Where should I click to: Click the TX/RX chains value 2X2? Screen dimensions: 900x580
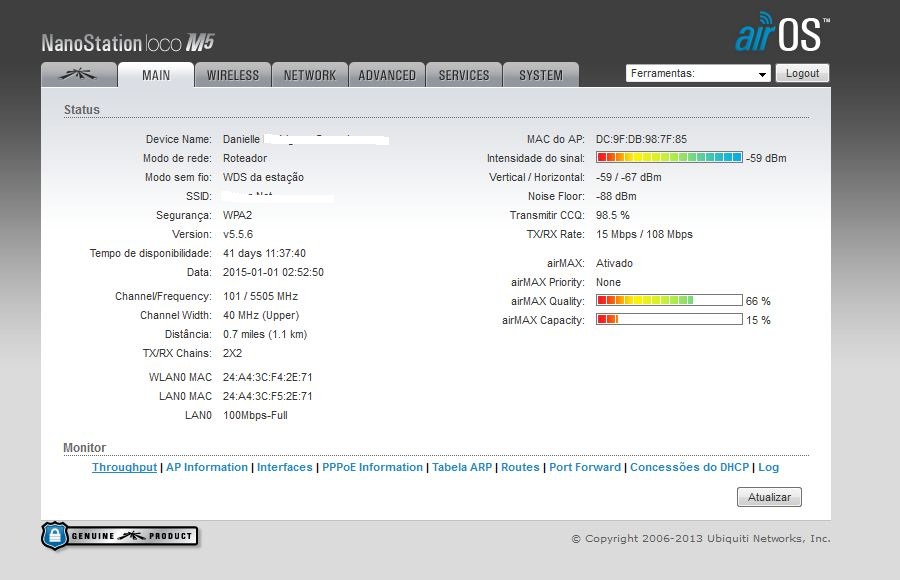(x=232, y=353)
